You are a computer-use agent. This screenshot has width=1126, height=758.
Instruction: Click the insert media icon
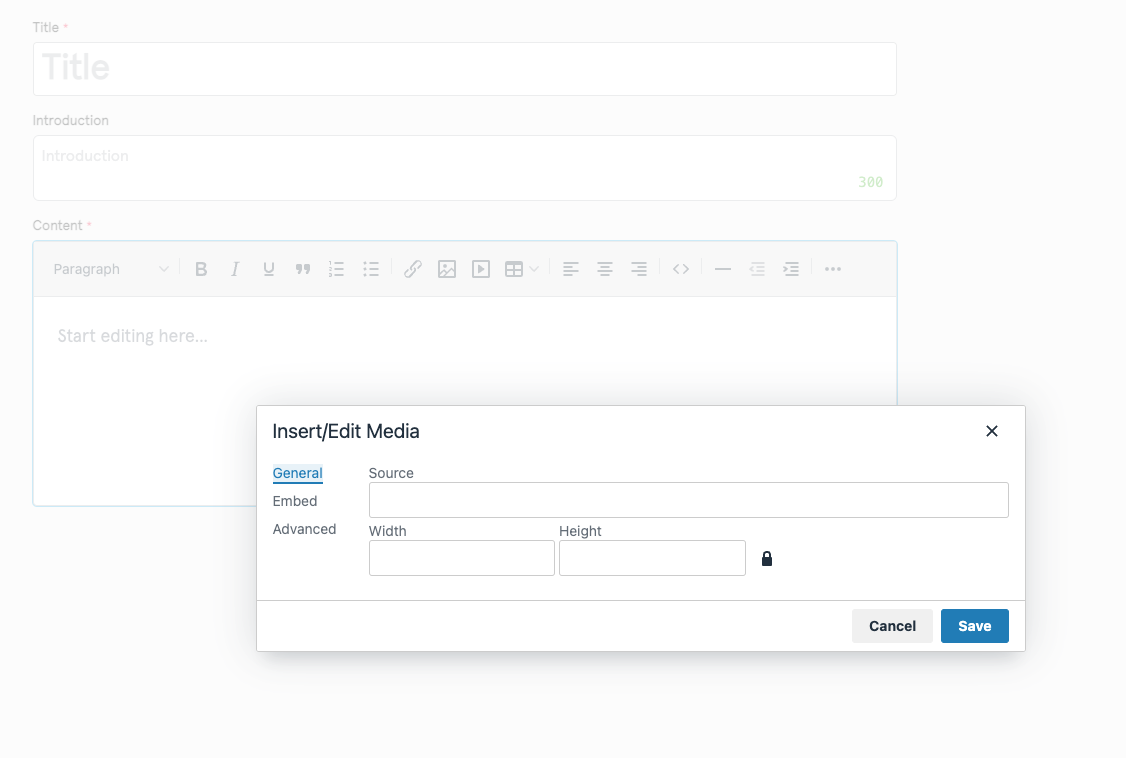[481, 269]
